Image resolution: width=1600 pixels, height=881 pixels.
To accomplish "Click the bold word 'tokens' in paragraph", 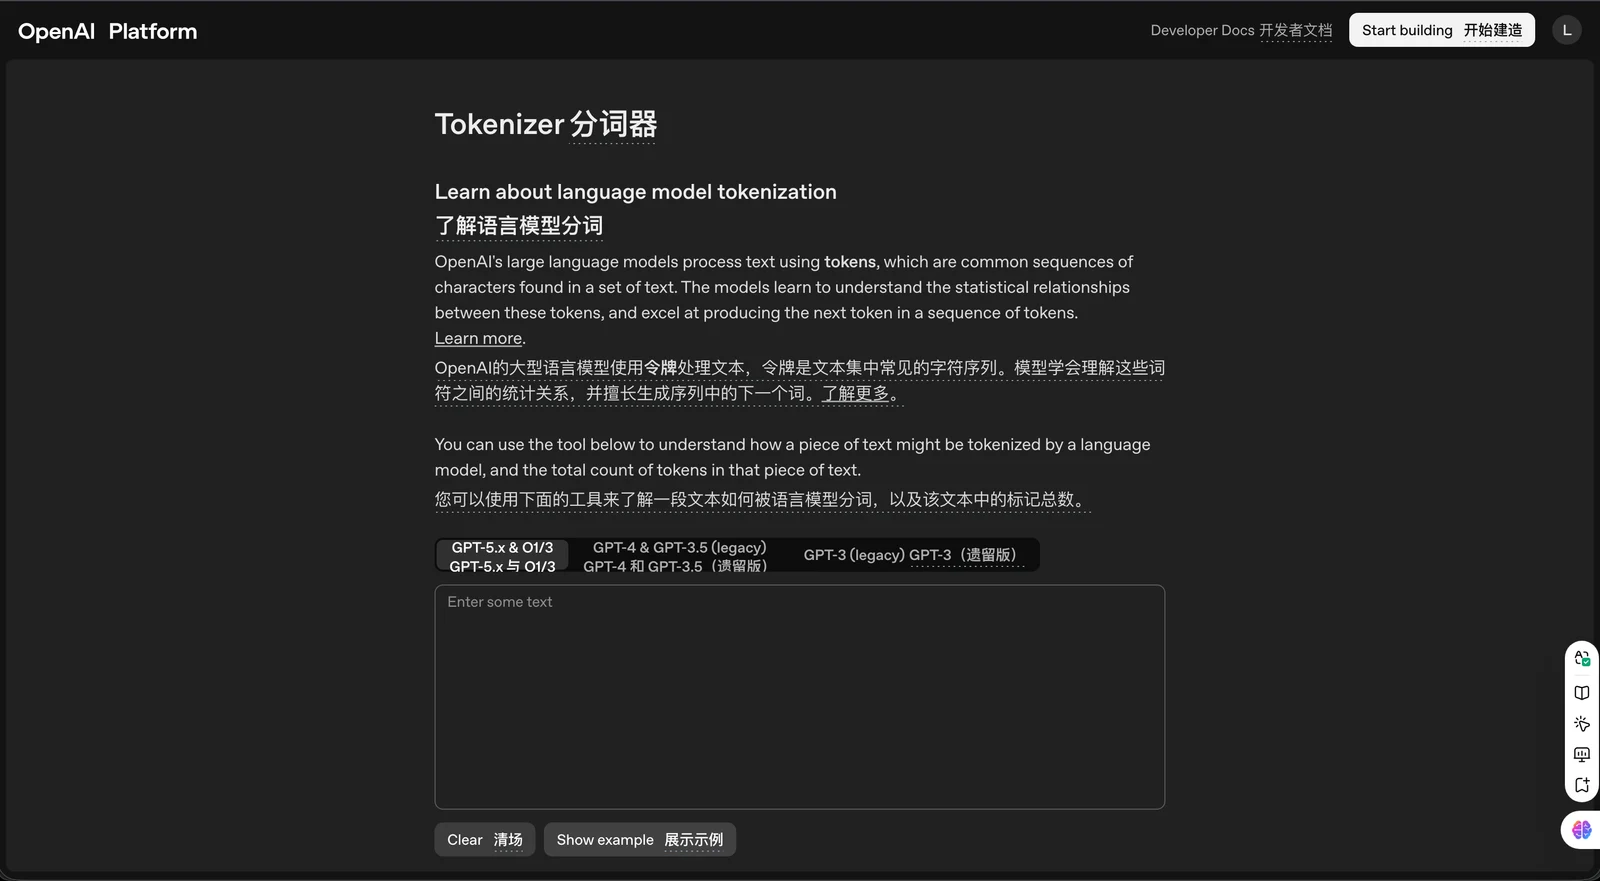I will pos(850,262).
